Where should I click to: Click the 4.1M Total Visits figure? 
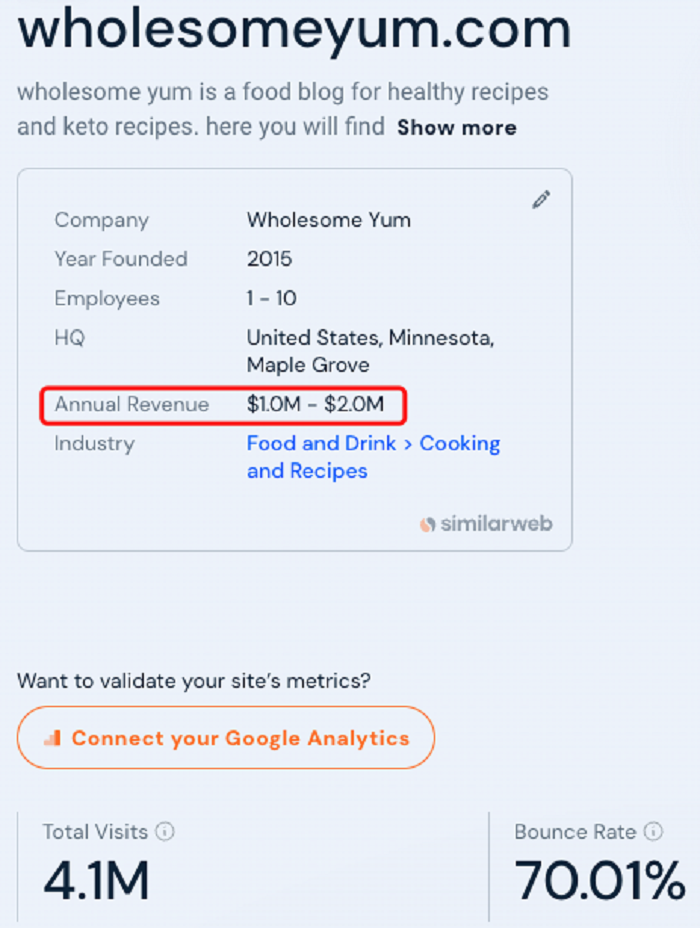[x=96, y=881]
